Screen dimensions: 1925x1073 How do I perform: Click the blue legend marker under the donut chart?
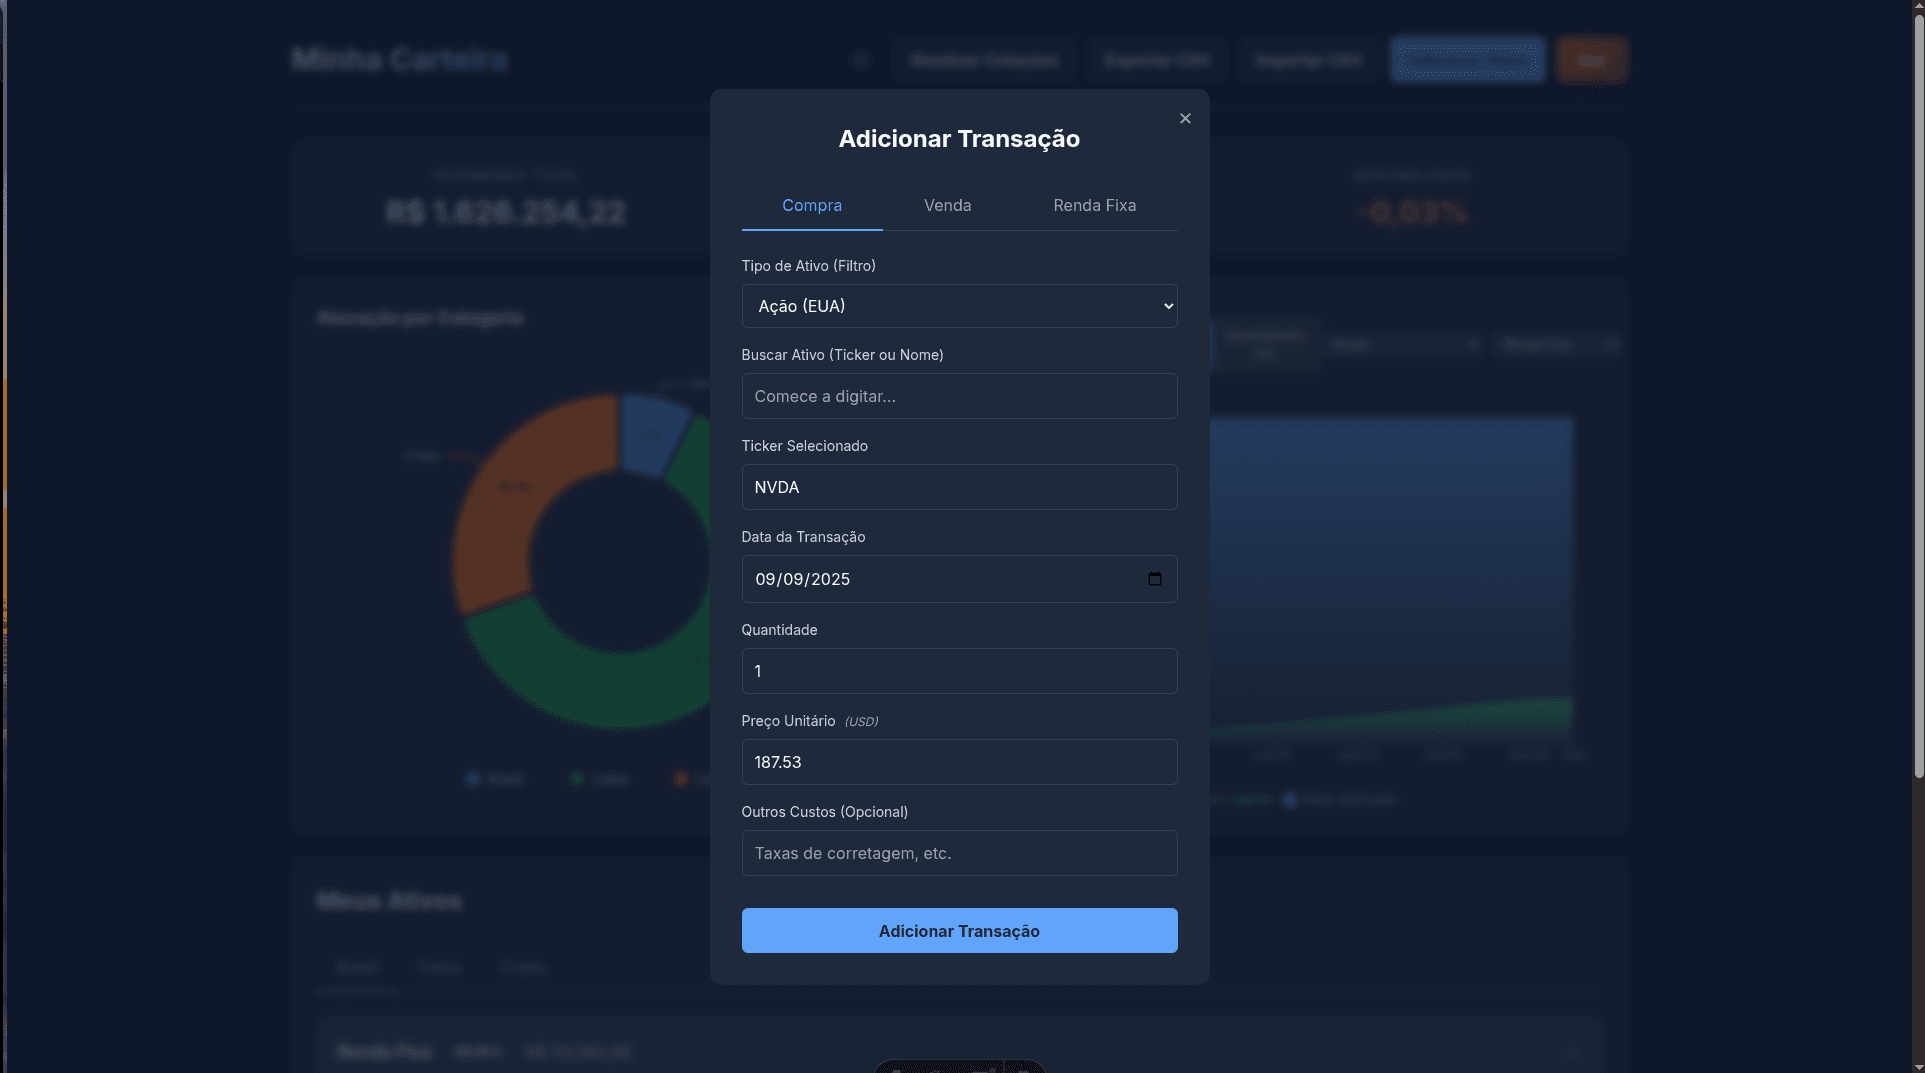[473, 779]
